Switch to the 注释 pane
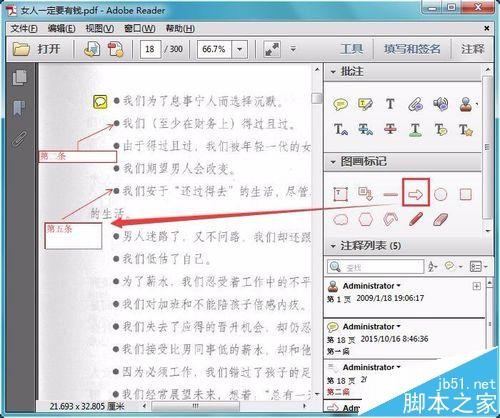The image size is (500, 418). tap(473, 49)
